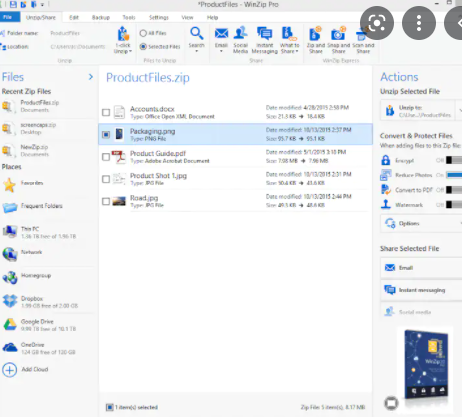Open the Help tab

(212, 17)
